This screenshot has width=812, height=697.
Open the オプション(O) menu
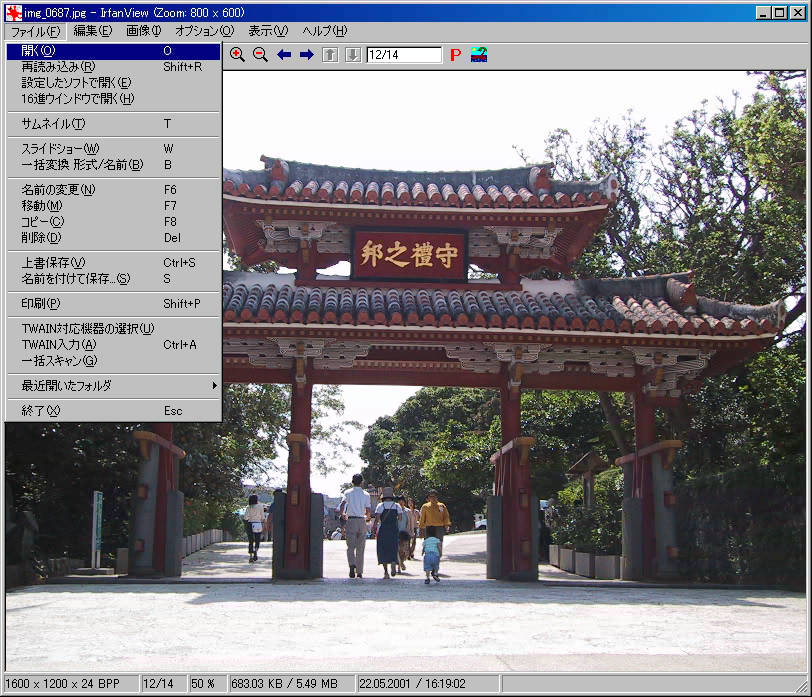[x=204, y=31]
